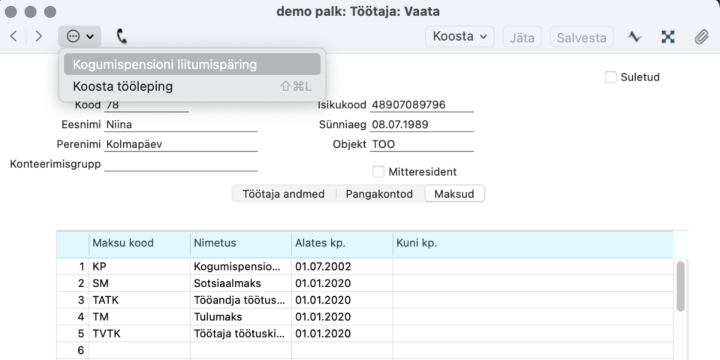The height and width of the screenshot is (360, 720).
Task: Click the tax table vertical scrollbar thumb
Action: (x=681, y=286)
